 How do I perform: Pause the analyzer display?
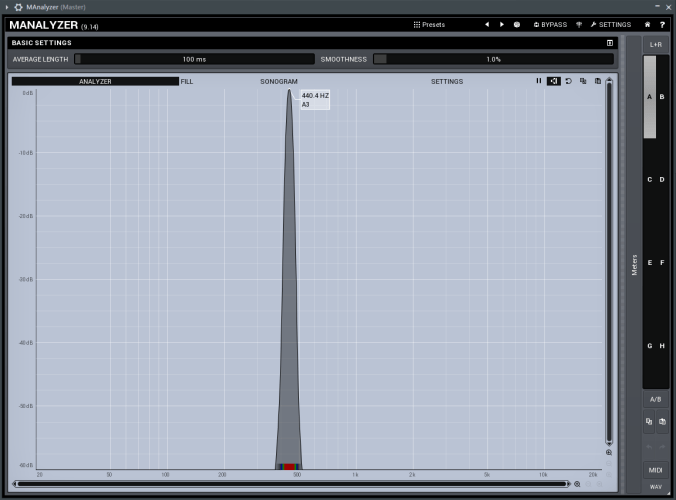[x=538, y=81]
